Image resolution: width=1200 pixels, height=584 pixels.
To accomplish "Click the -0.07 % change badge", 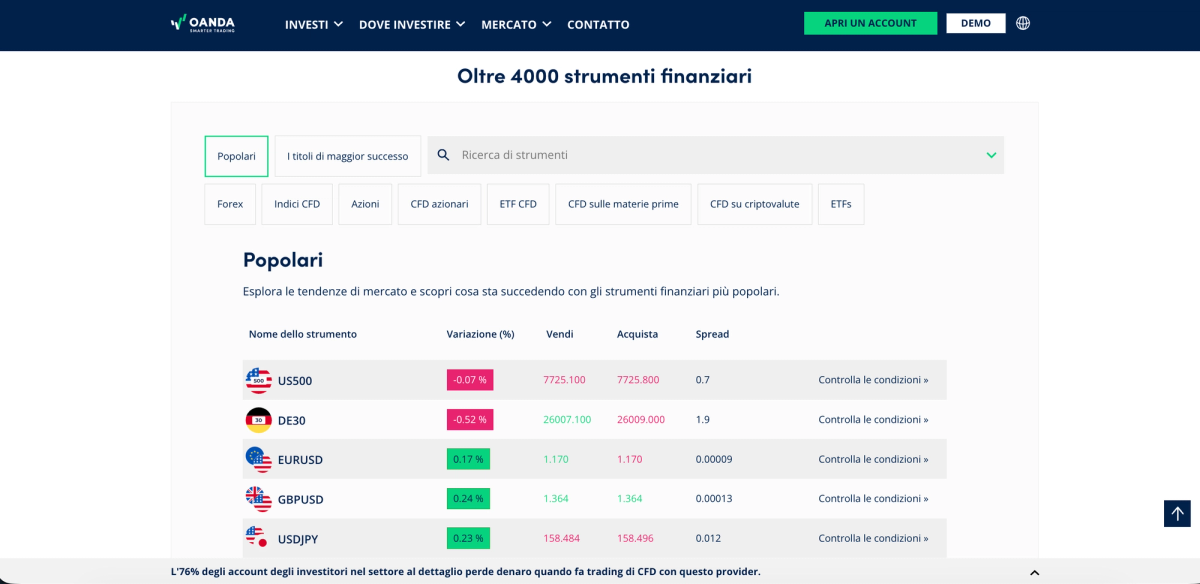I will (x=470, y=380).
